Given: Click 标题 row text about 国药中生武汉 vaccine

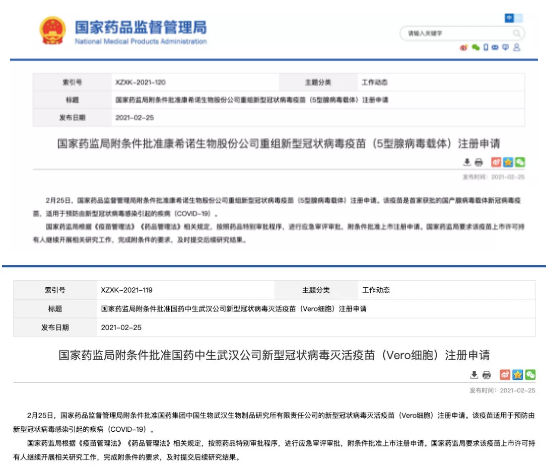Looking at the screenshot, I should click(x=234, y=309).
